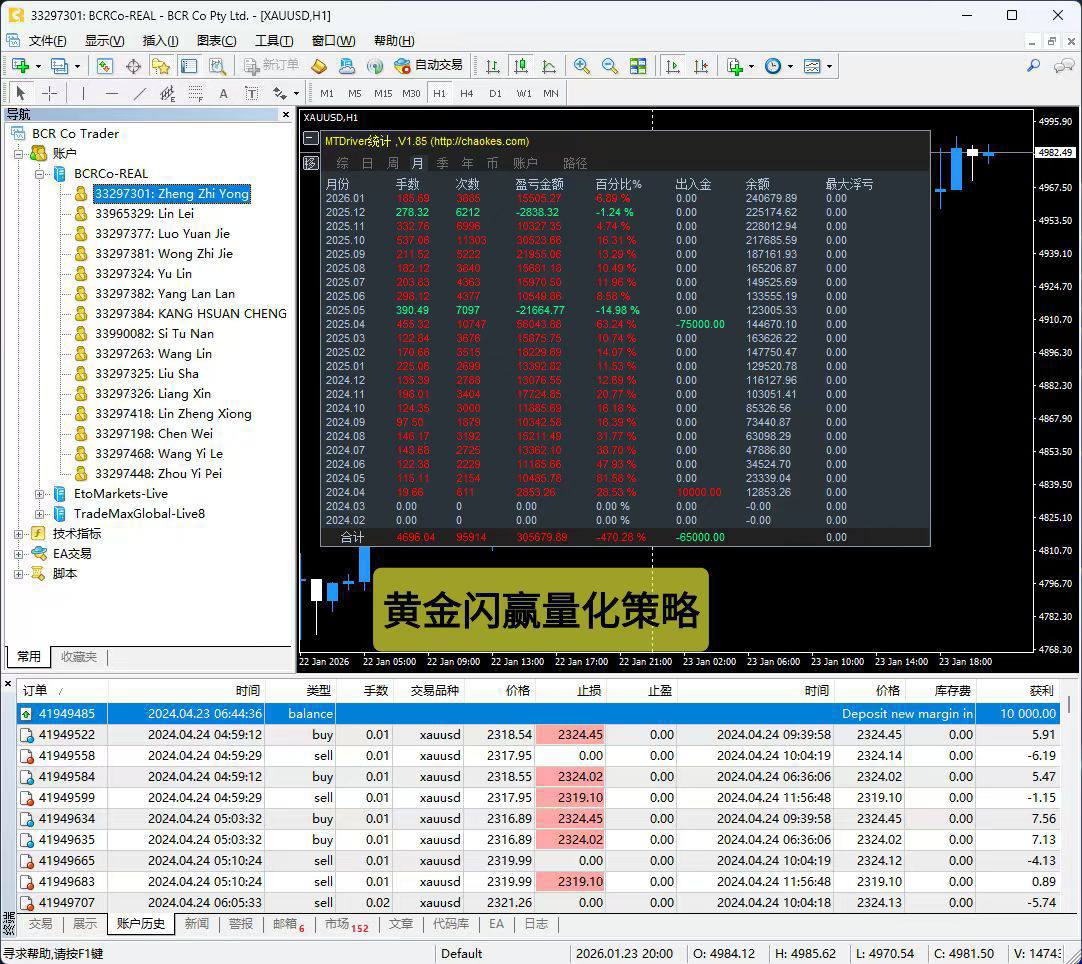Select the 年 tab in MTDriver panel
This screenshot has width=1082, height=964.
coord(467,163)
